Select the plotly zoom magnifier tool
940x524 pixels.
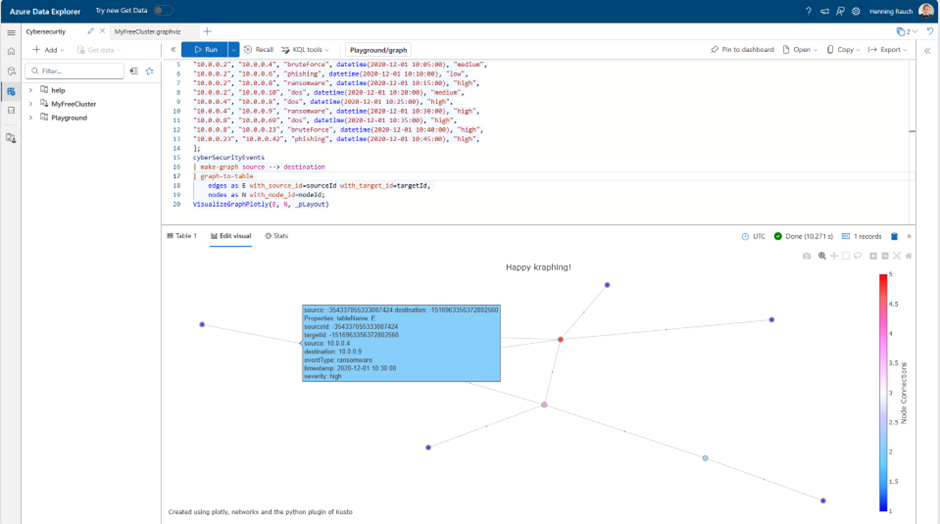(822, 256)
